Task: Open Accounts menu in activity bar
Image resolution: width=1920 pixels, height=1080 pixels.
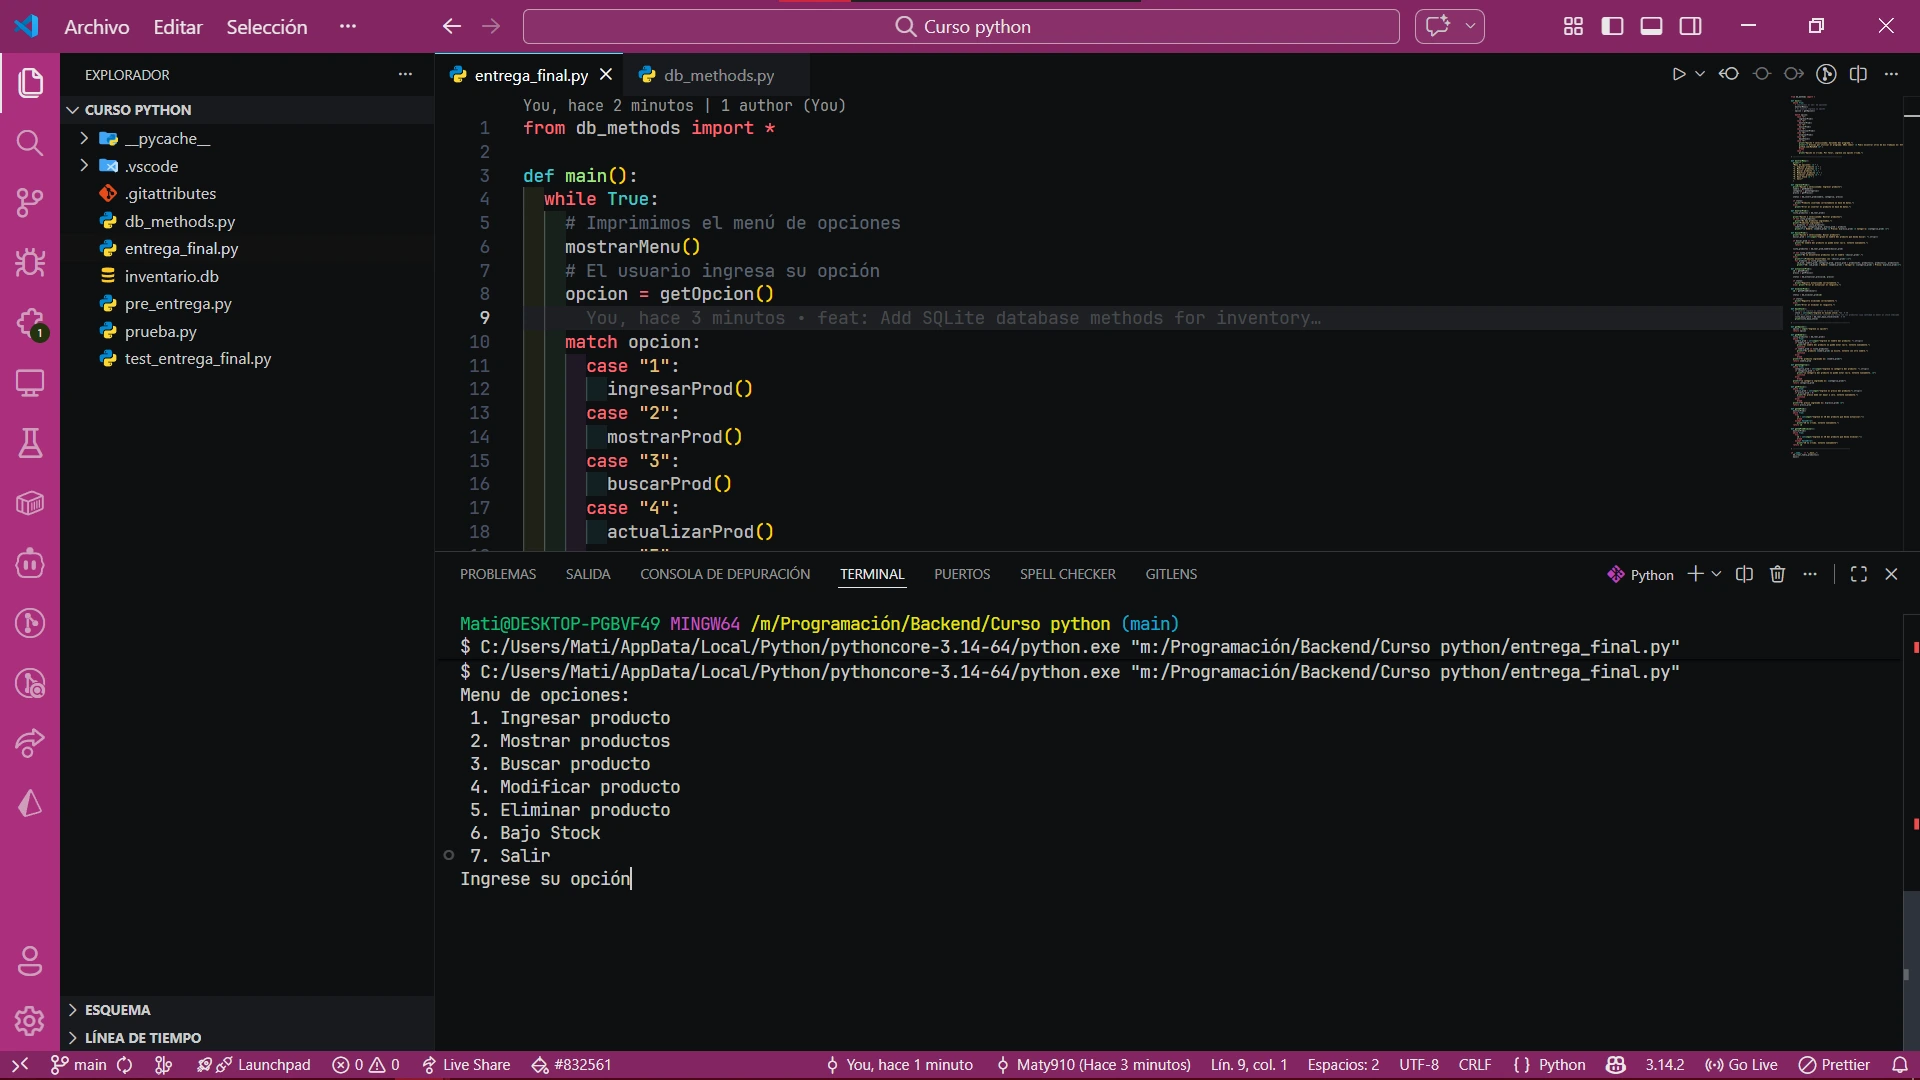Action: point(30,961)
